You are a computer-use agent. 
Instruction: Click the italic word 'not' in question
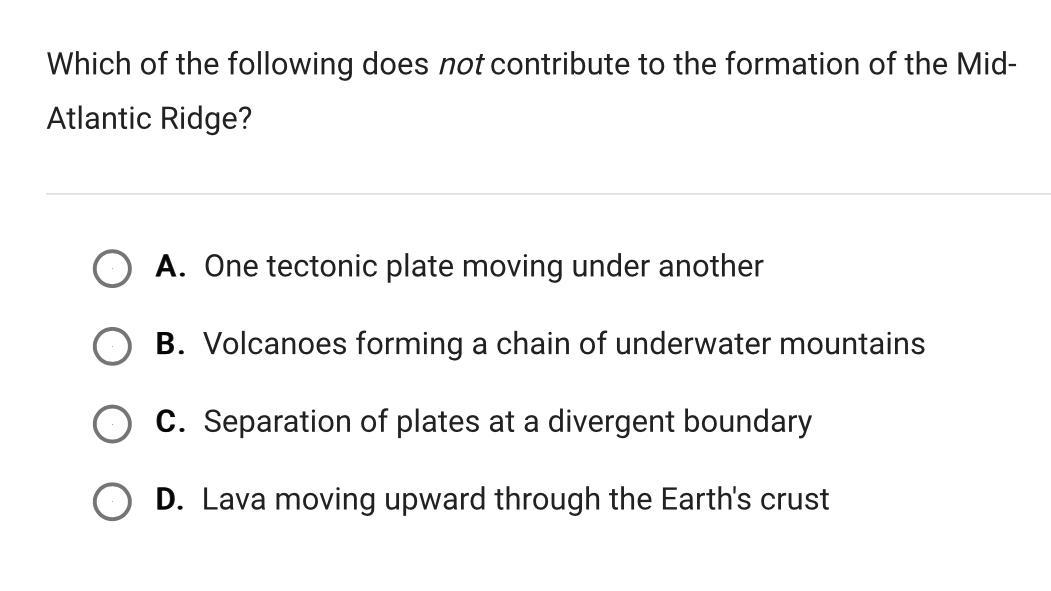[460, 65]
